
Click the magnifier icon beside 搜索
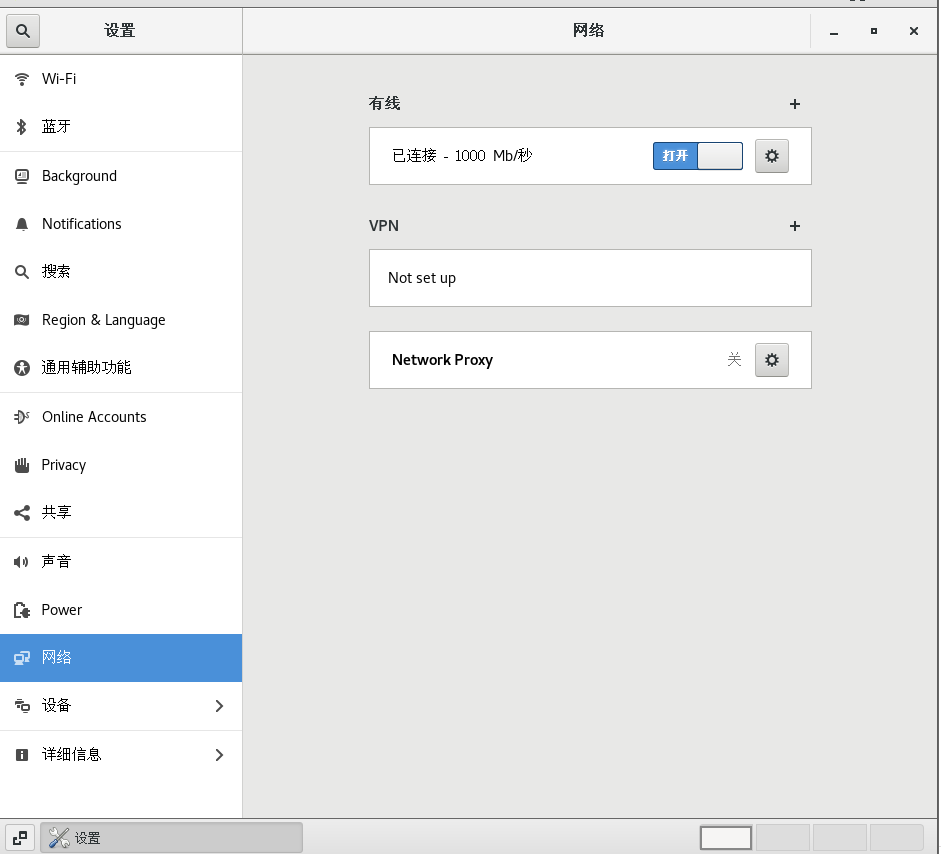coord(22,272)
